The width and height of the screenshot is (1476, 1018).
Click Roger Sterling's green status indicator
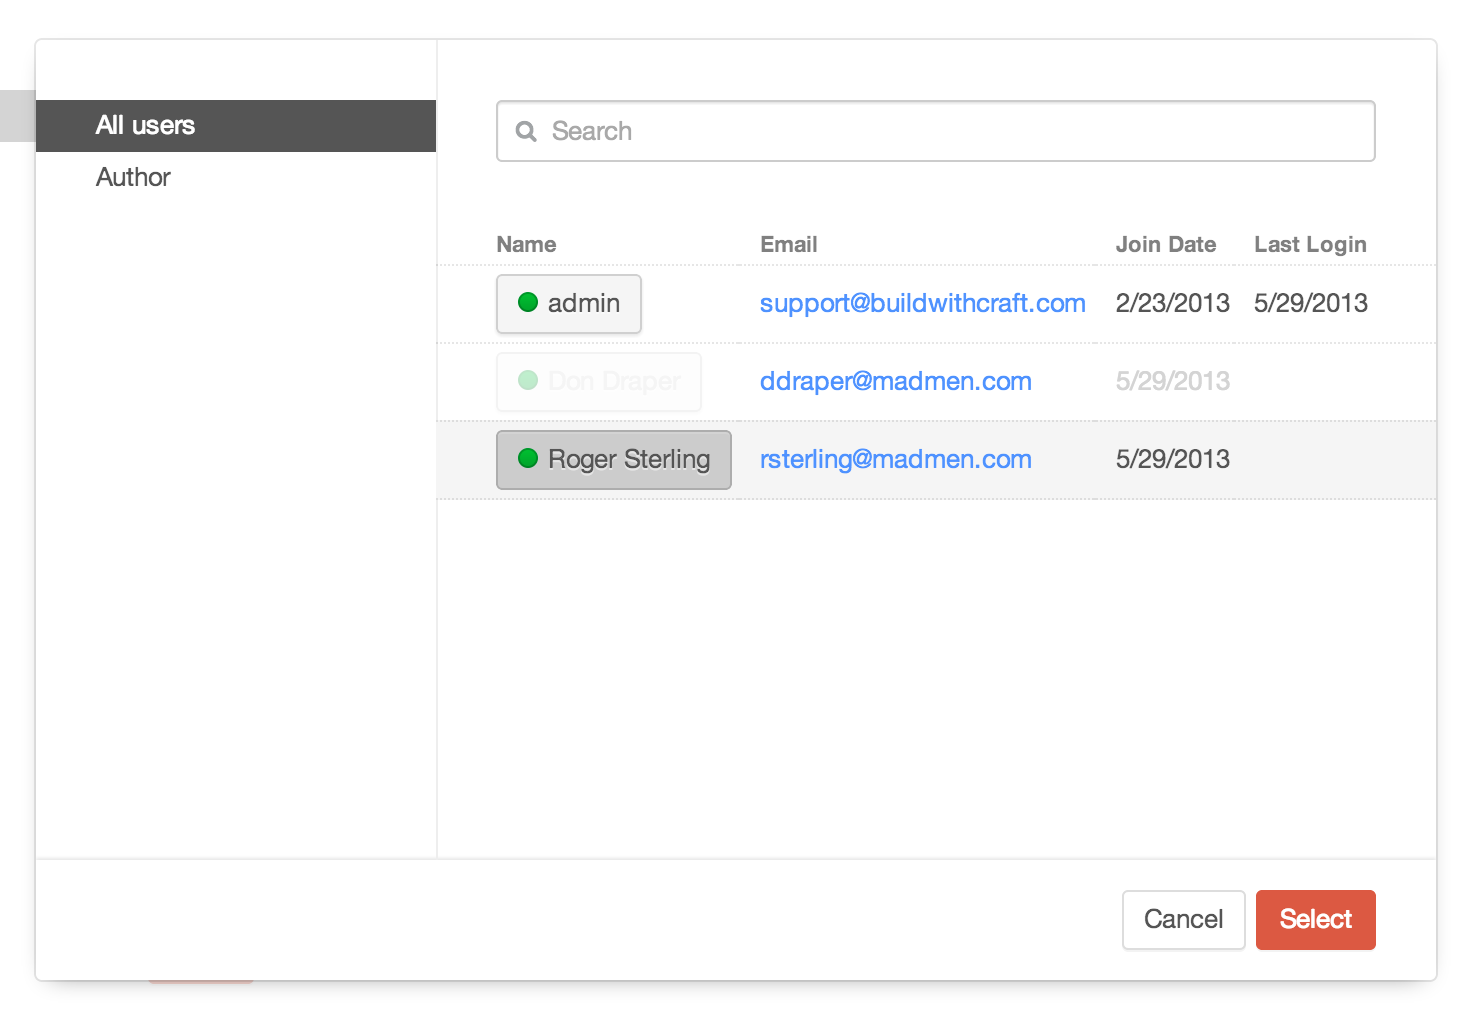528,459
